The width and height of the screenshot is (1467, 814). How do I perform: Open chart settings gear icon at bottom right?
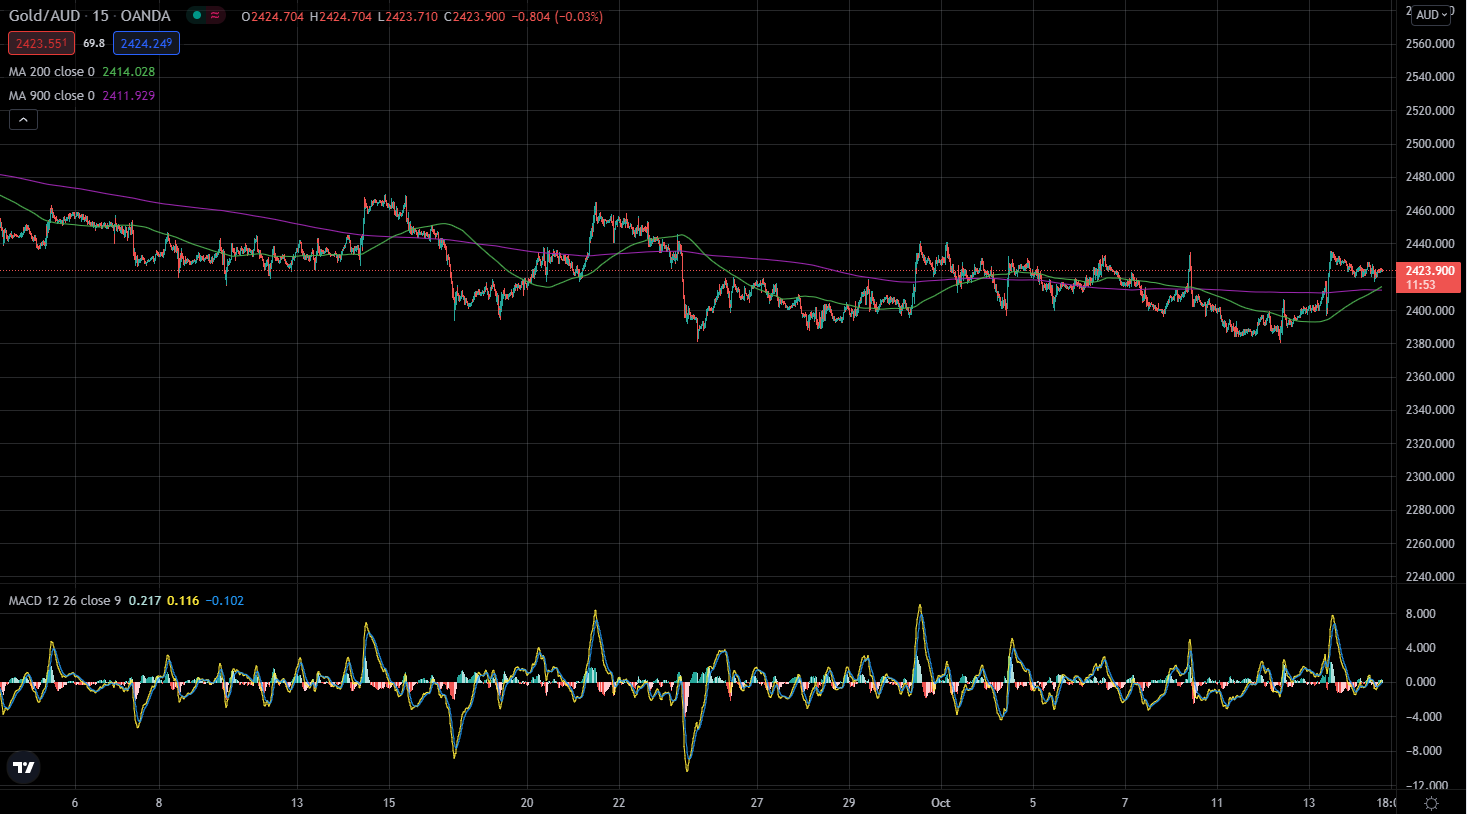[1431, 803]
